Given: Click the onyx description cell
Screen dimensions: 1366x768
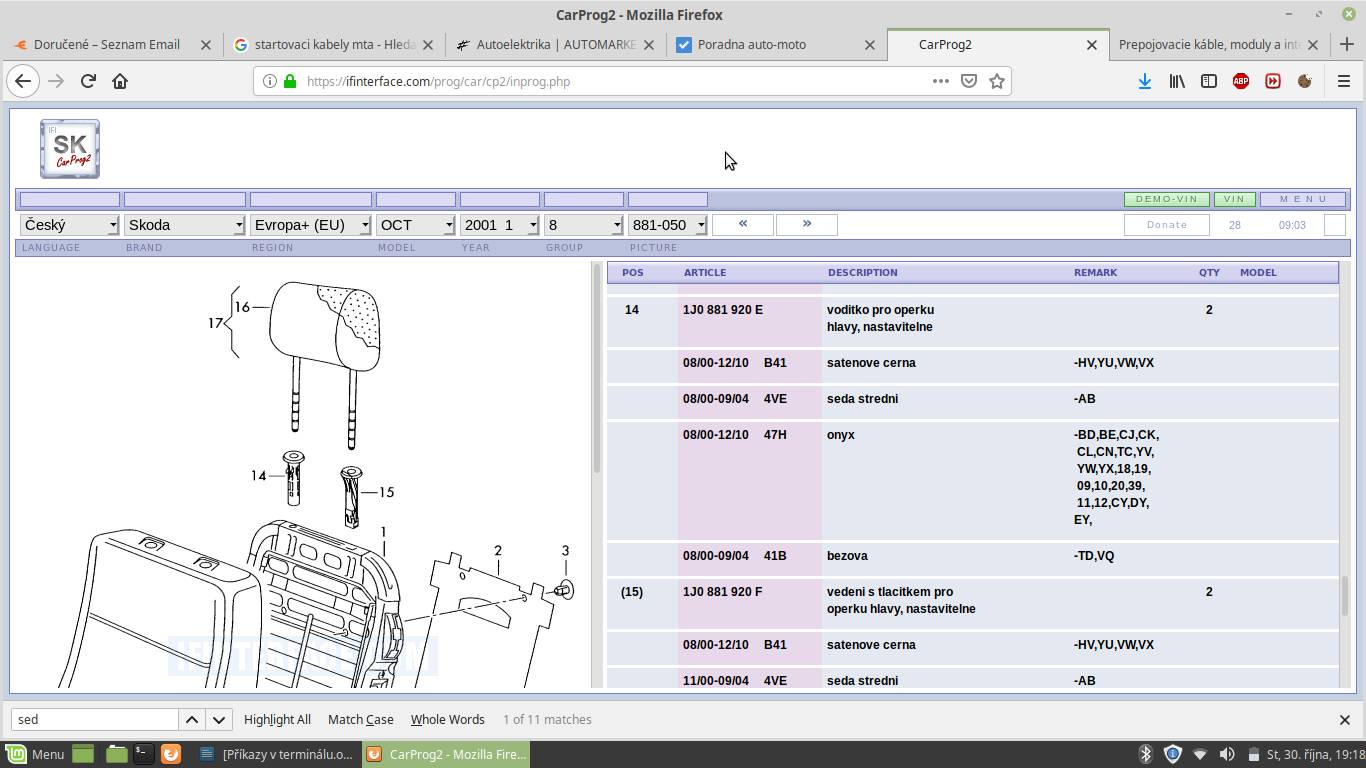Looking at the screenshot, I should click(841, 435).
